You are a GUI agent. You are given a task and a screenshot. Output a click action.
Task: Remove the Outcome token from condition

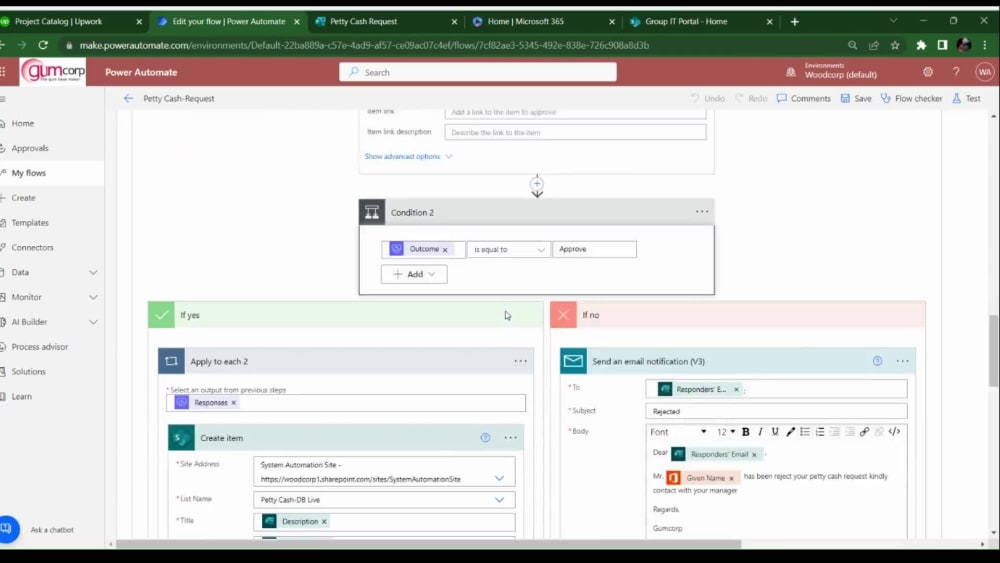pyautogui.click(x=445, y=250)
